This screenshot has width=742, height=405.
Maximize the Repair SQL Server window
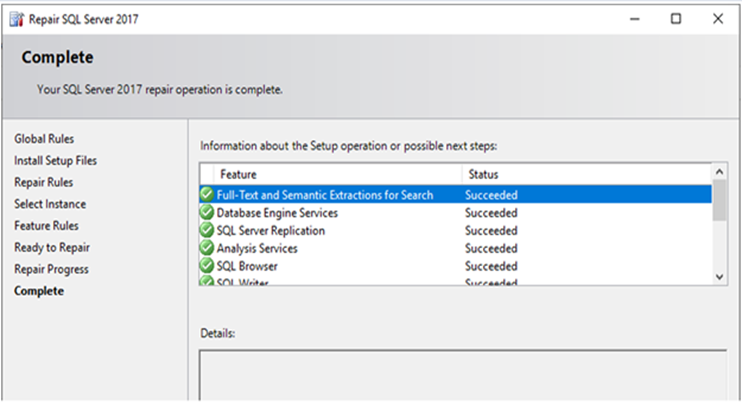(676, 18)
